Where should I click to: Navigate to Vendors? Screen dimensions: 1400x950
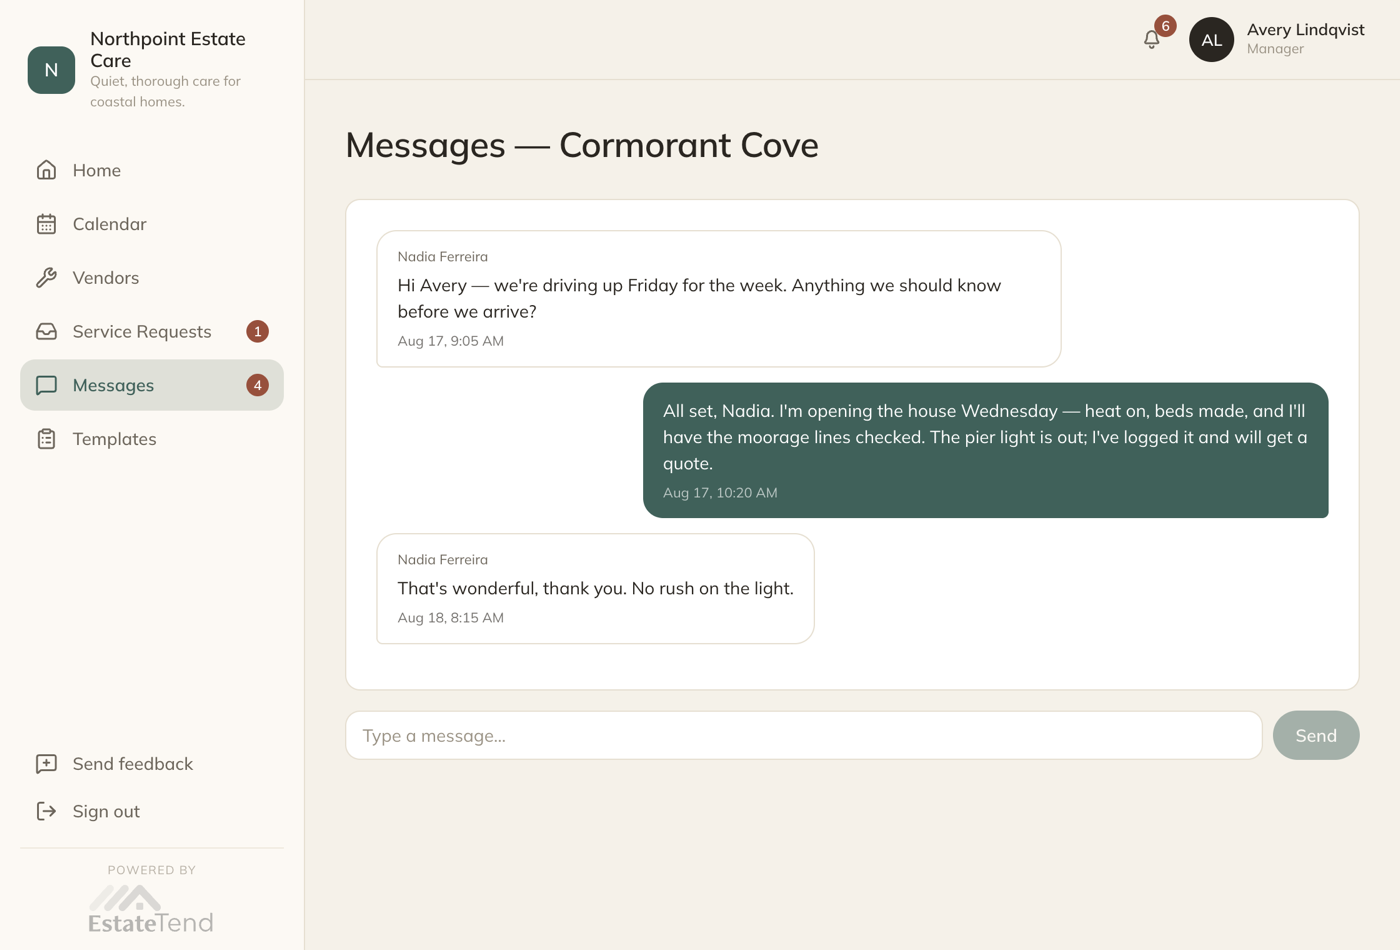(x=152, y=278)
